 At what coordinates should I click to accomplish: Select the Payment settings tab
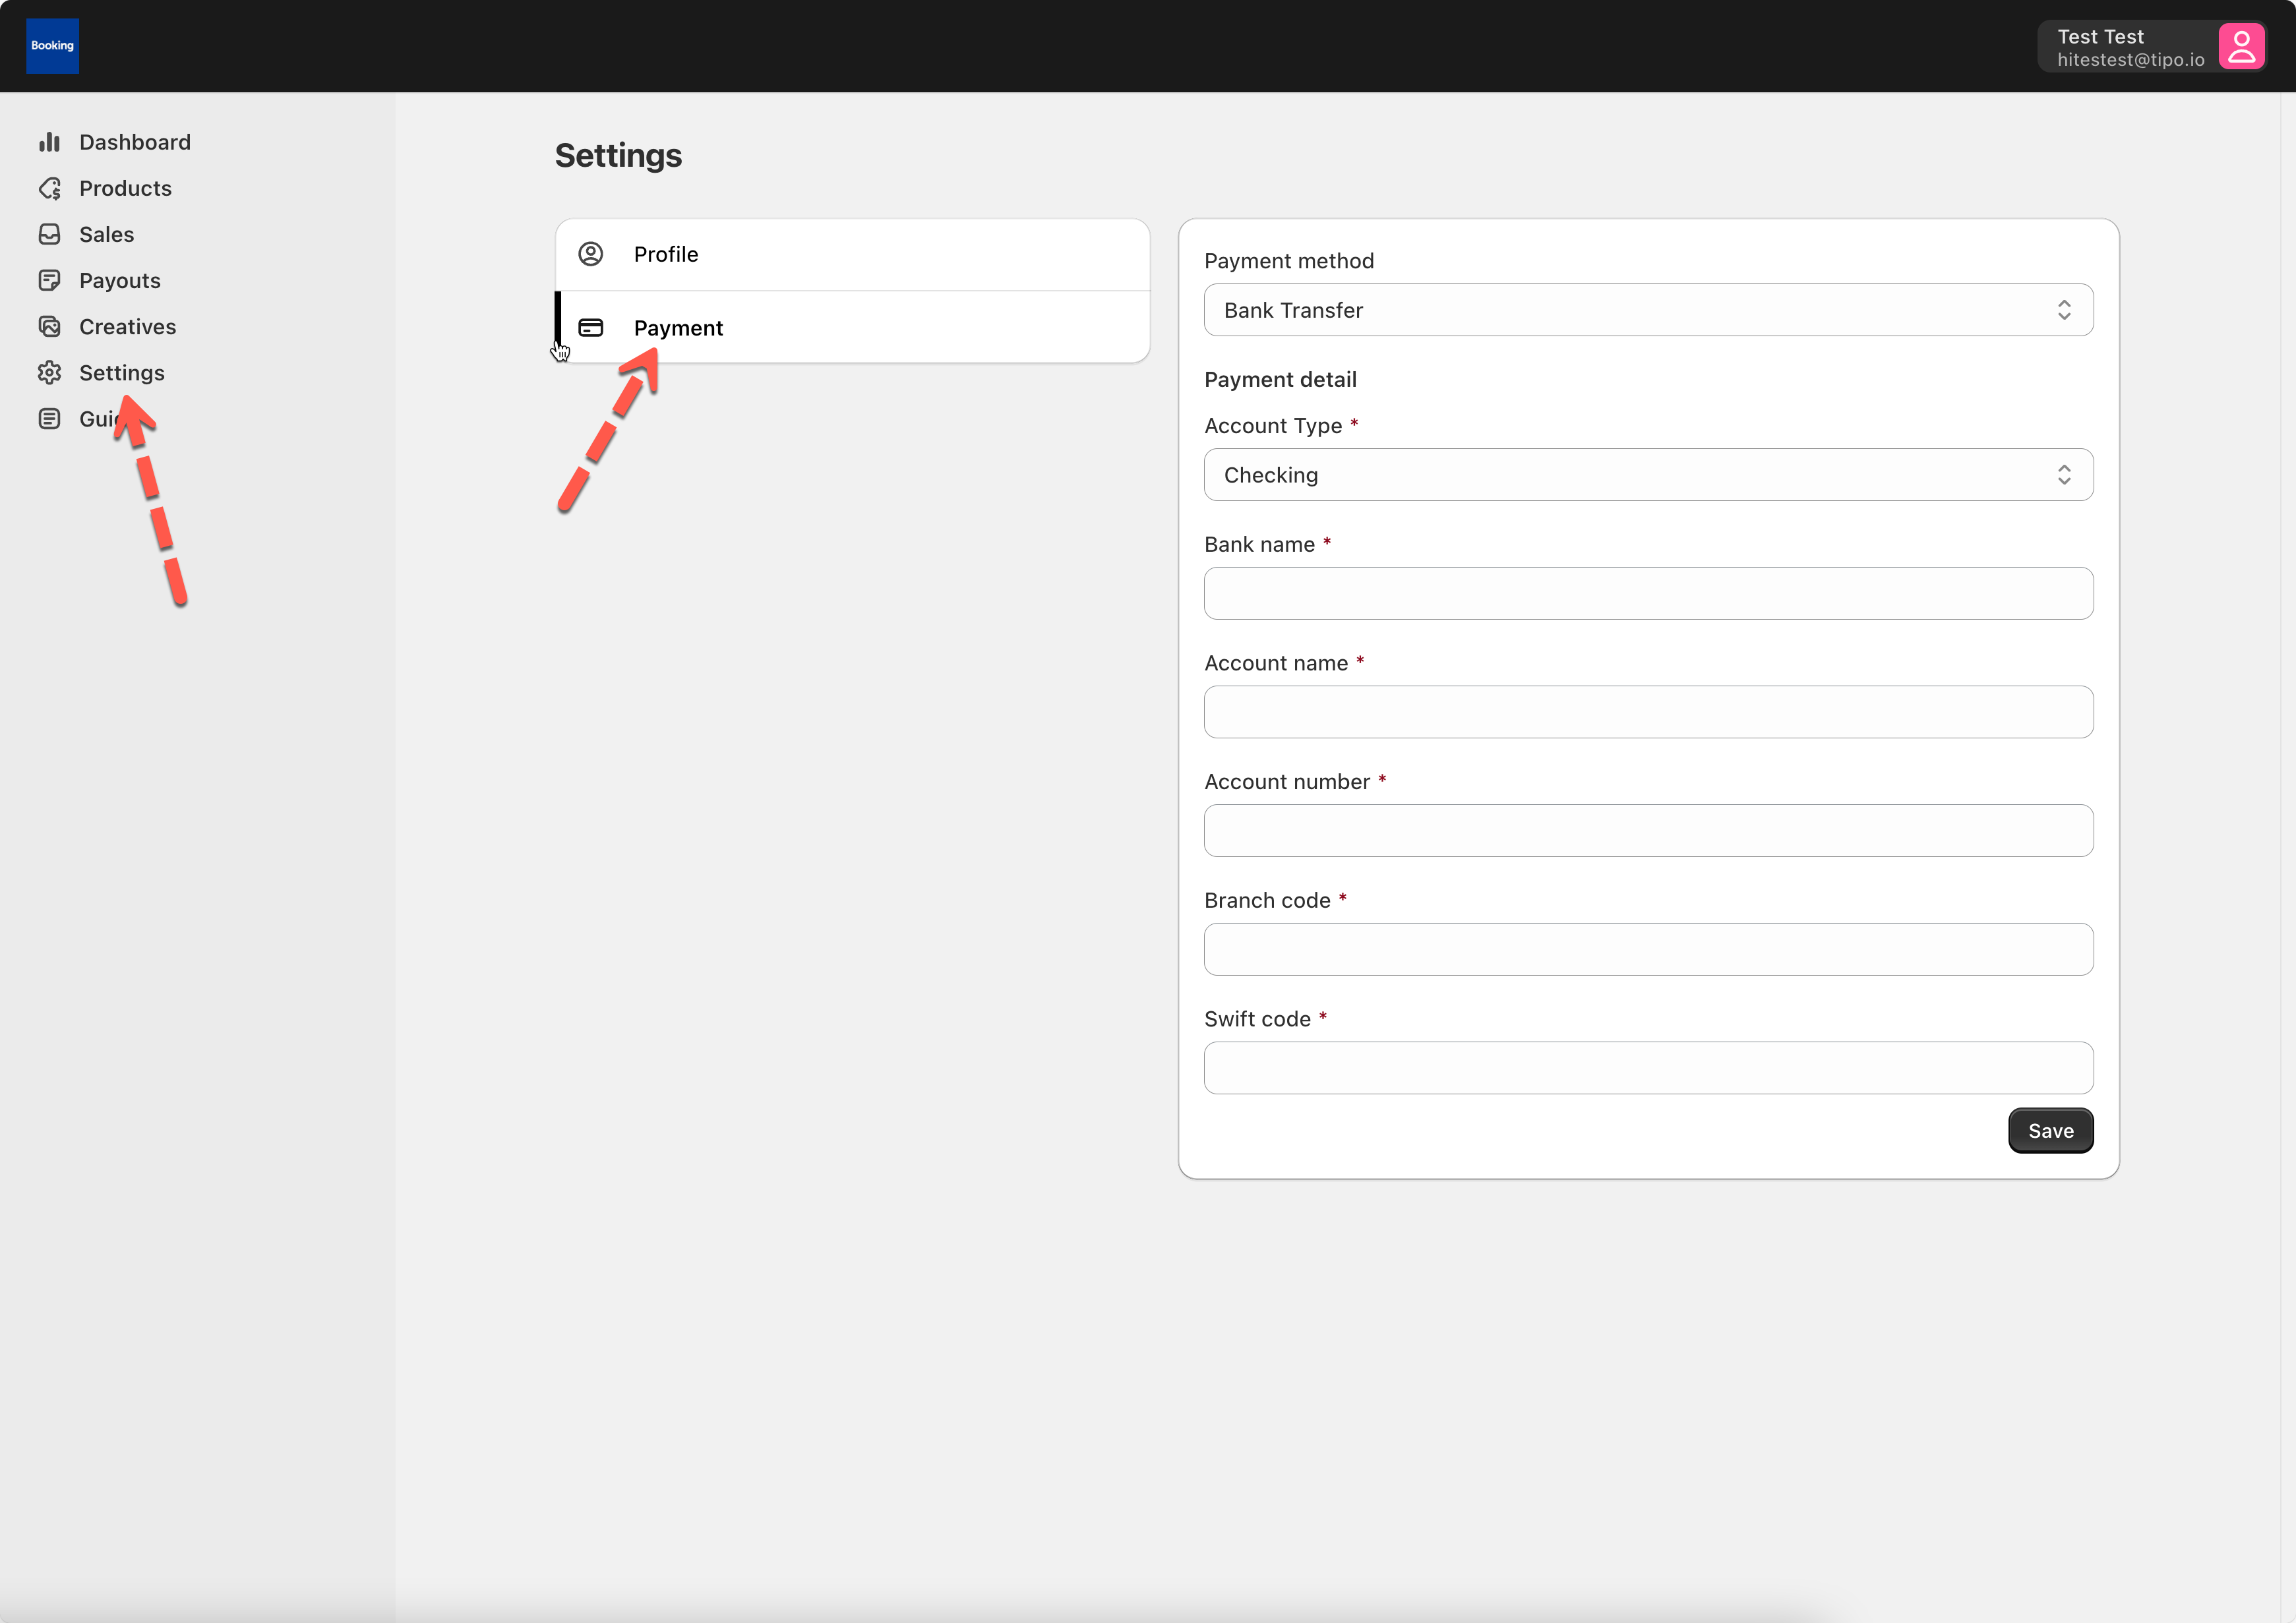852,328
